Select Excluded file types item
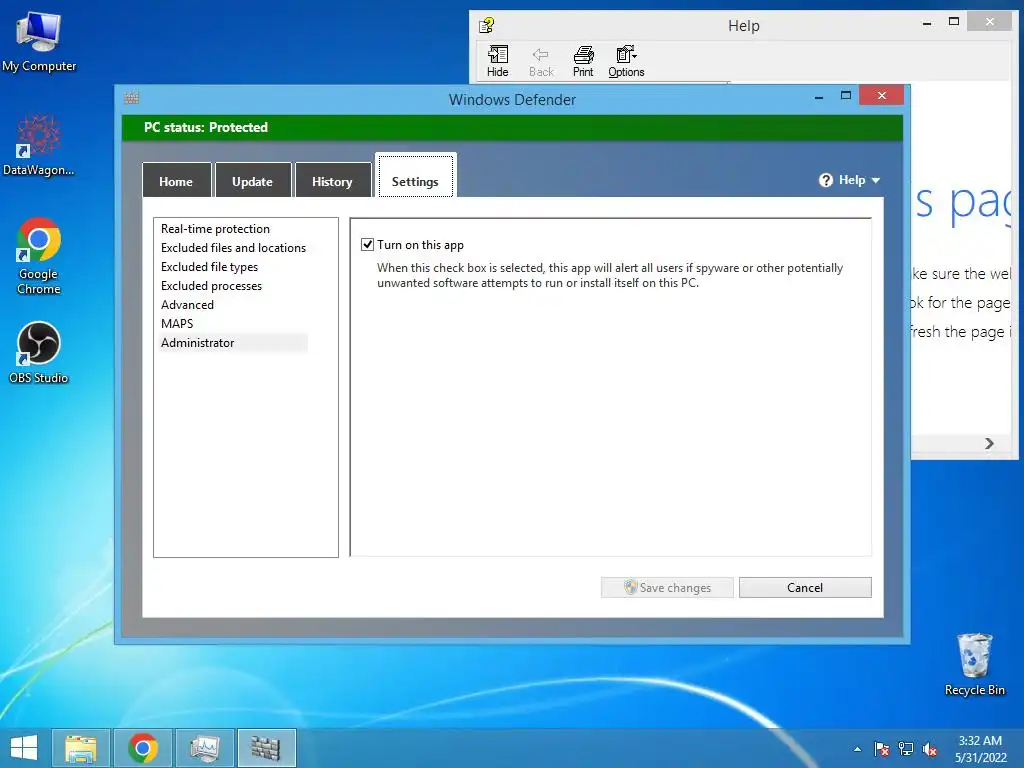 209,266
